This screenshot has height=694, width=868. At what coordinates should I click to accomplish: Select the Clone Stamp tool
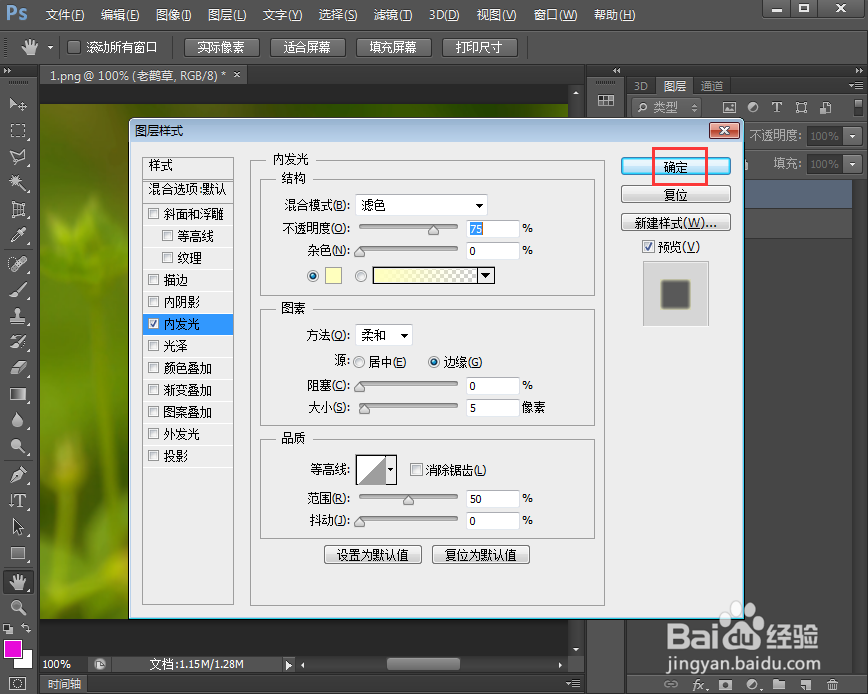click(16, 317)
